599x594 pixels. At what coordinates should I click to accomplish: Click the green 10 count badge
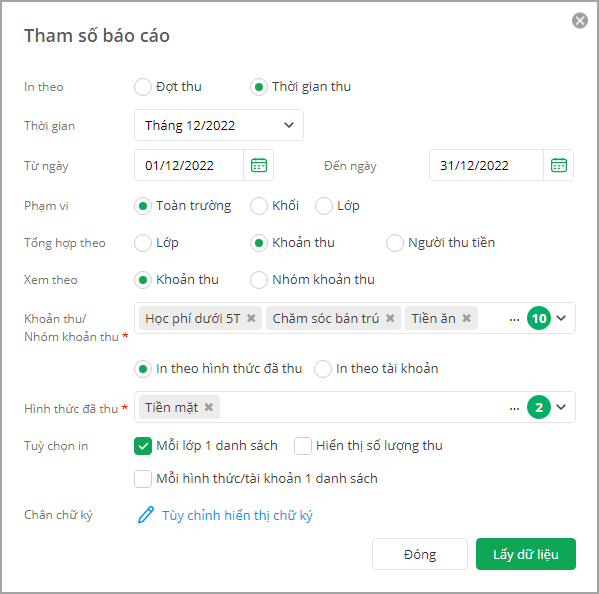tap(539, 318)
